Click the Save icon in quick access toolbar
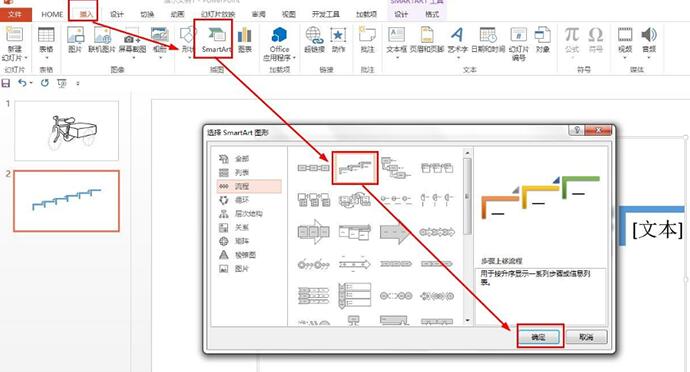 (6, 83)
